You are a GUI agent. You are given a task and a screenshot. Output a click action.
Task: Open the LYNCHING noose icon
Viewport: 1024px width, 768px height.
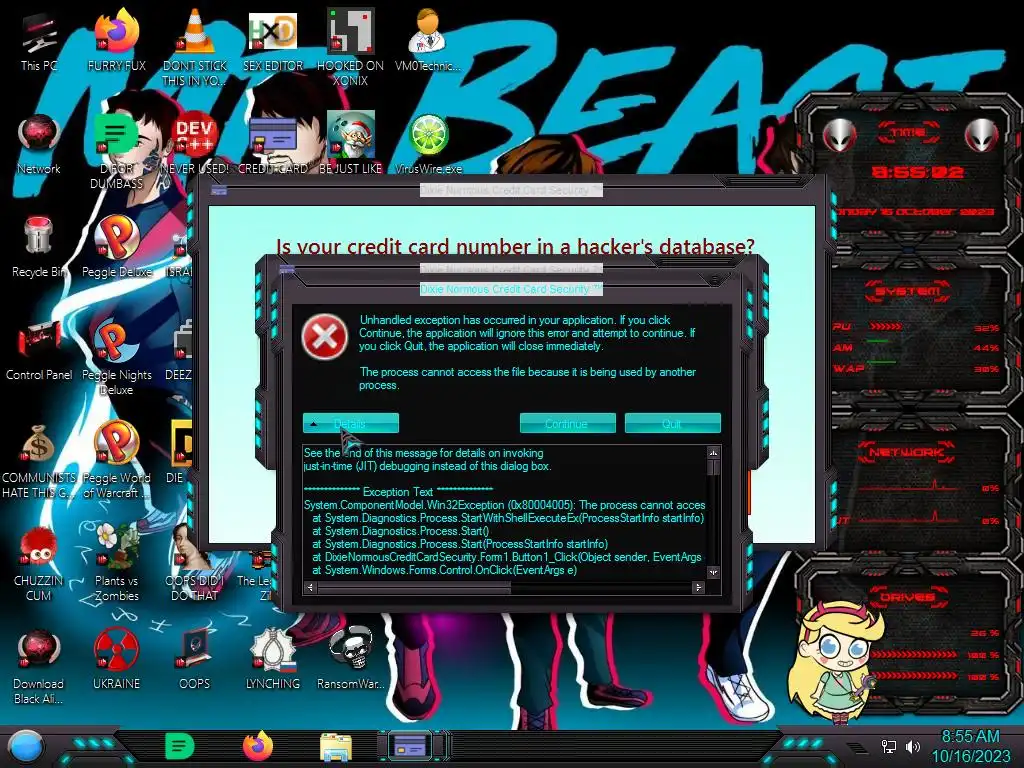tap(272, 661)
